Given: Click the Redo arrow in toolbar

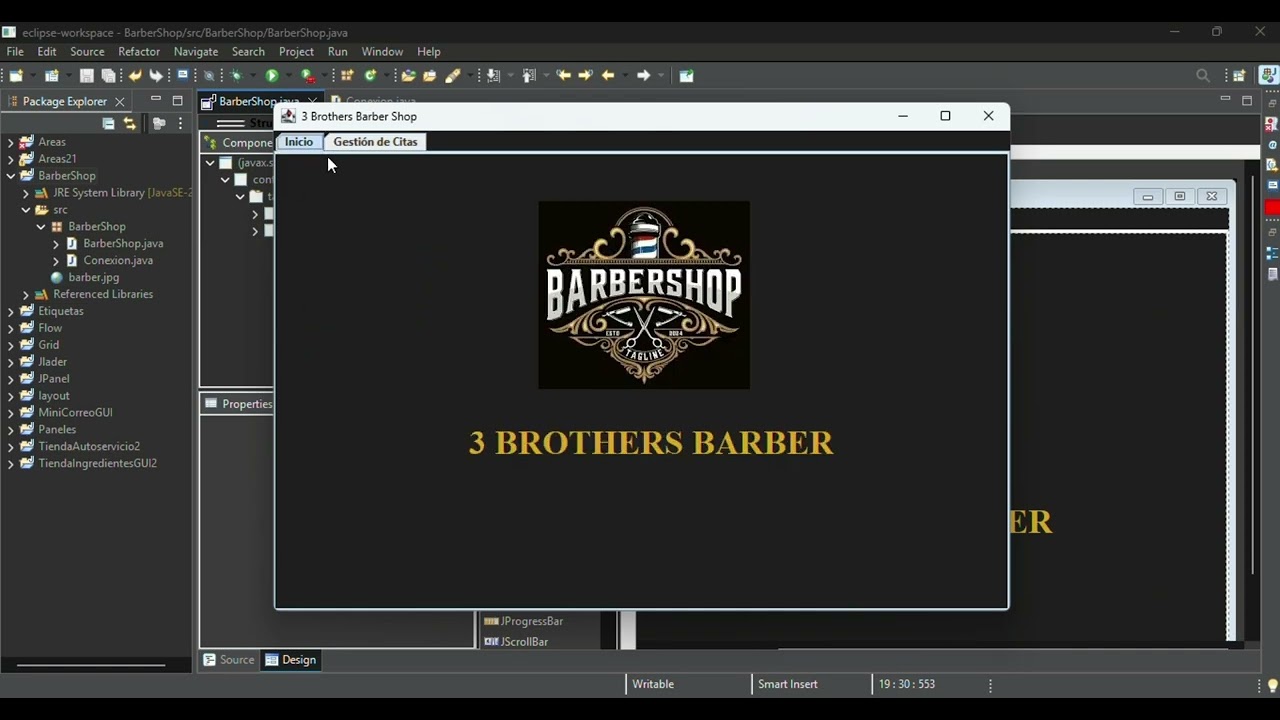Looking at the screenshot, I should [x=156, y=75].
